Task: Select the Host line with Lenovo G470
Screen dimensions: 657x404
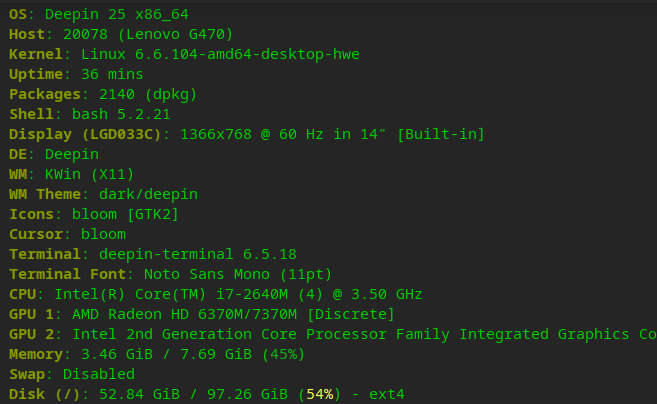Action: pos(121,34)
